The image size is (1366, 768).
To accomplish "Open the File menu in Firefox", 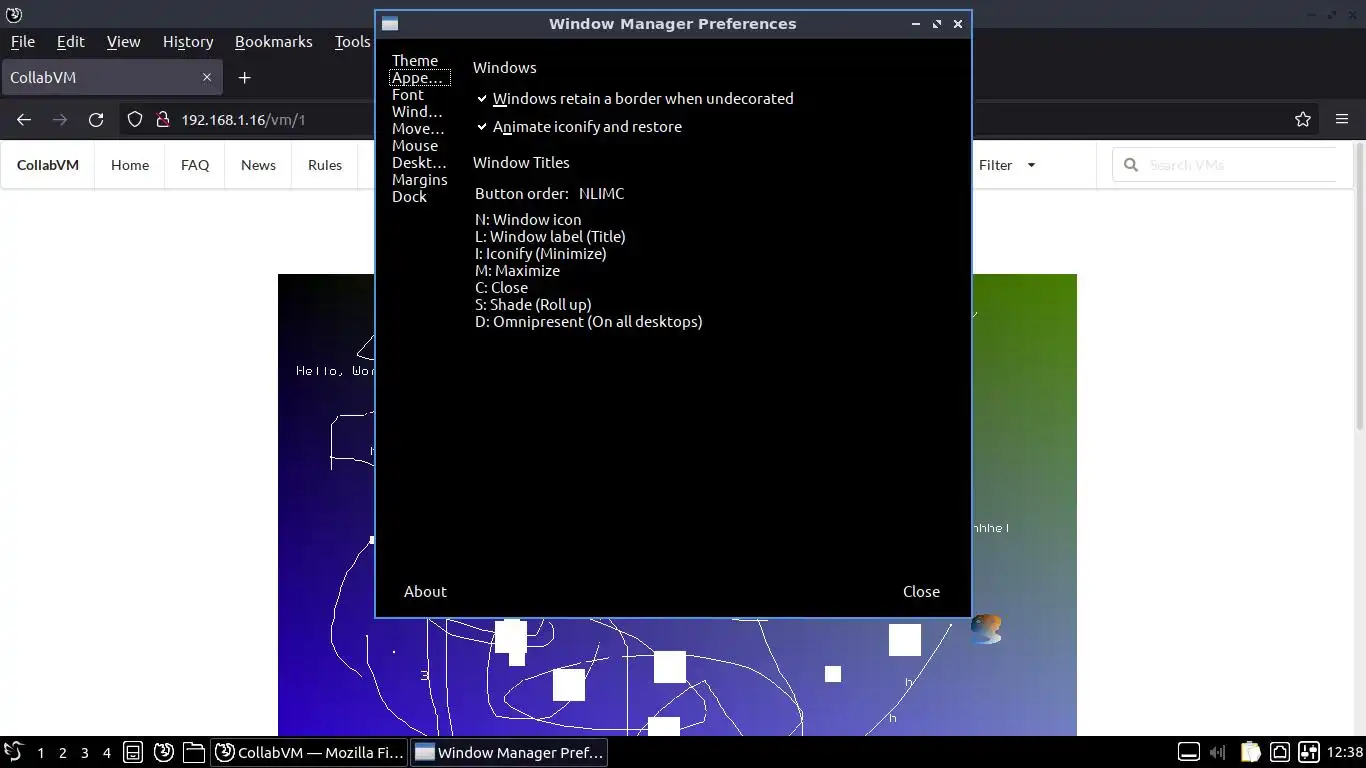I will pyautogui.click(x=22, y=41).
